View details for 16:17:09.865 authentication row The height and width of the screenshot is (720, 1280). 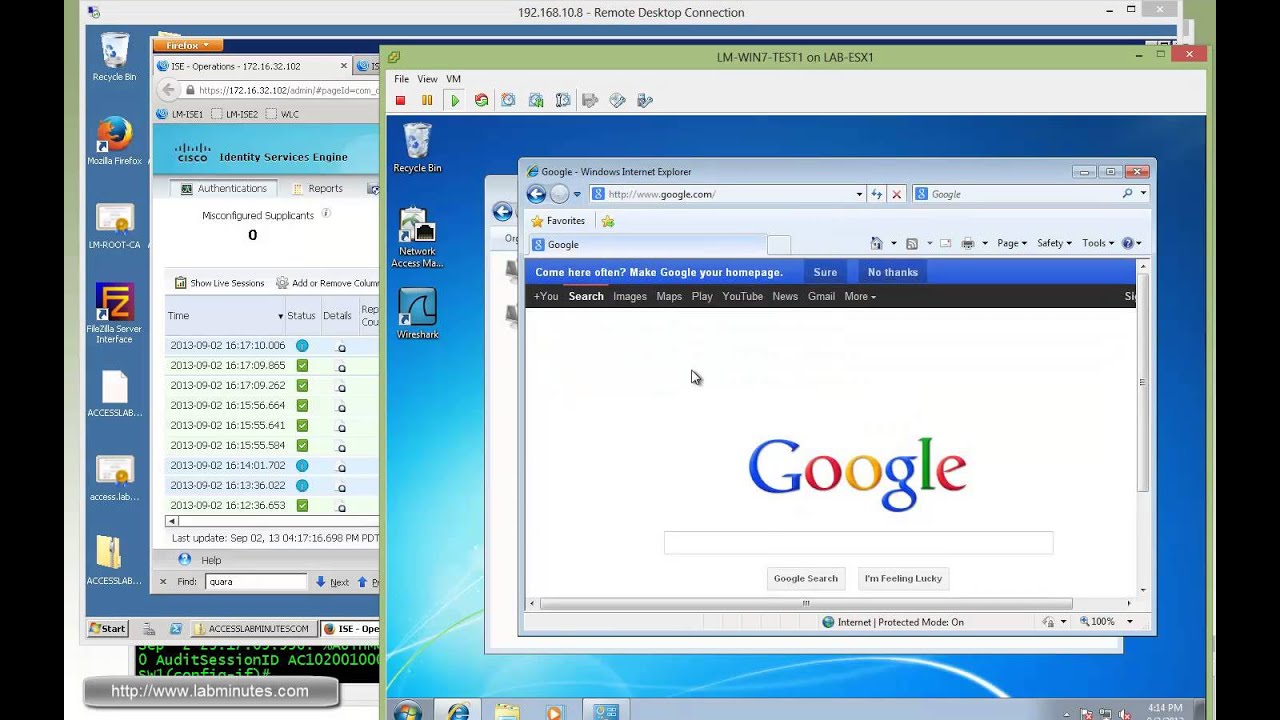341,366
